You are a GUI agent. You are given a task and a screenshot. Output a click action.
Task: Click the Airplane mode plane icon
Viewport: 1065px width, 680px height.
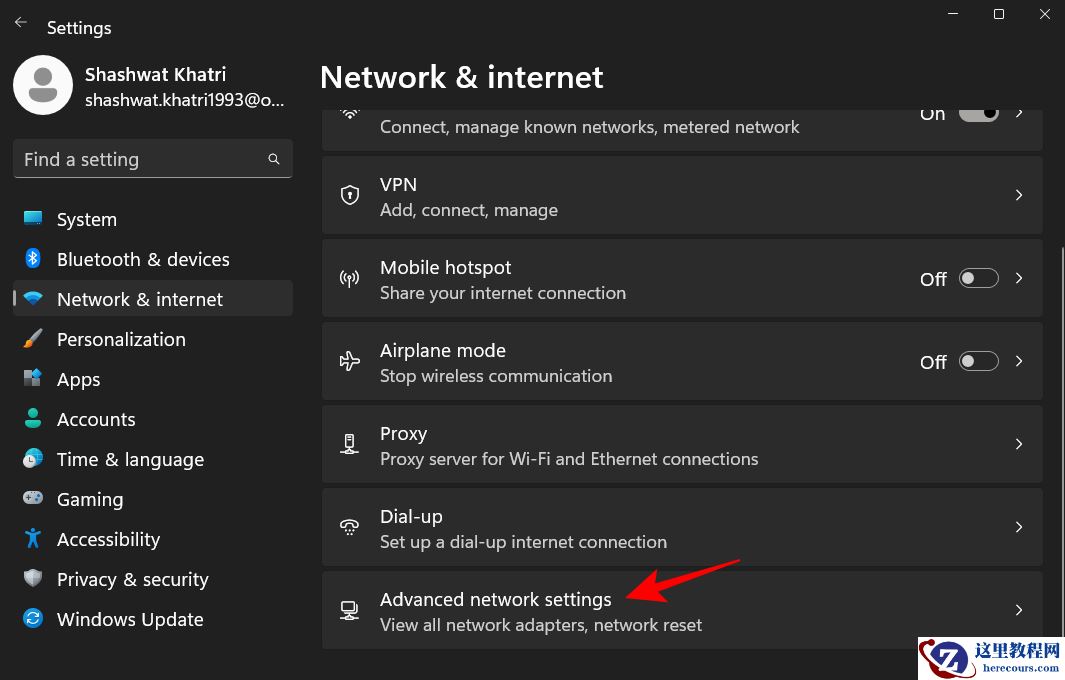(350, 362)
